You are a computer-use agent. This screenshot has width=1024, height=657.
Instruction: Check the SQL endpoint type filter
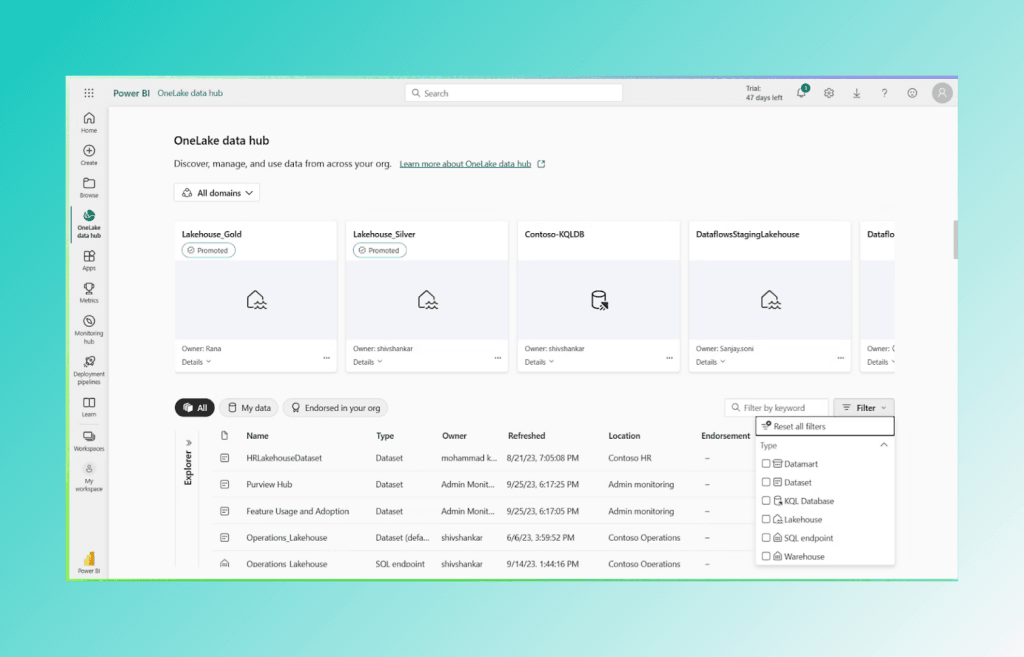pyautogui.click(x=766, y=537)
